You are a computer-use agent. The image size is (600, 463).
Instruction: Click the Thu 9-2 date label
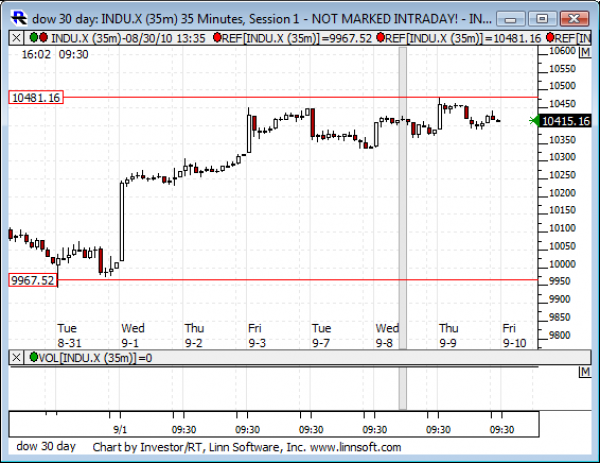[194, 335]
